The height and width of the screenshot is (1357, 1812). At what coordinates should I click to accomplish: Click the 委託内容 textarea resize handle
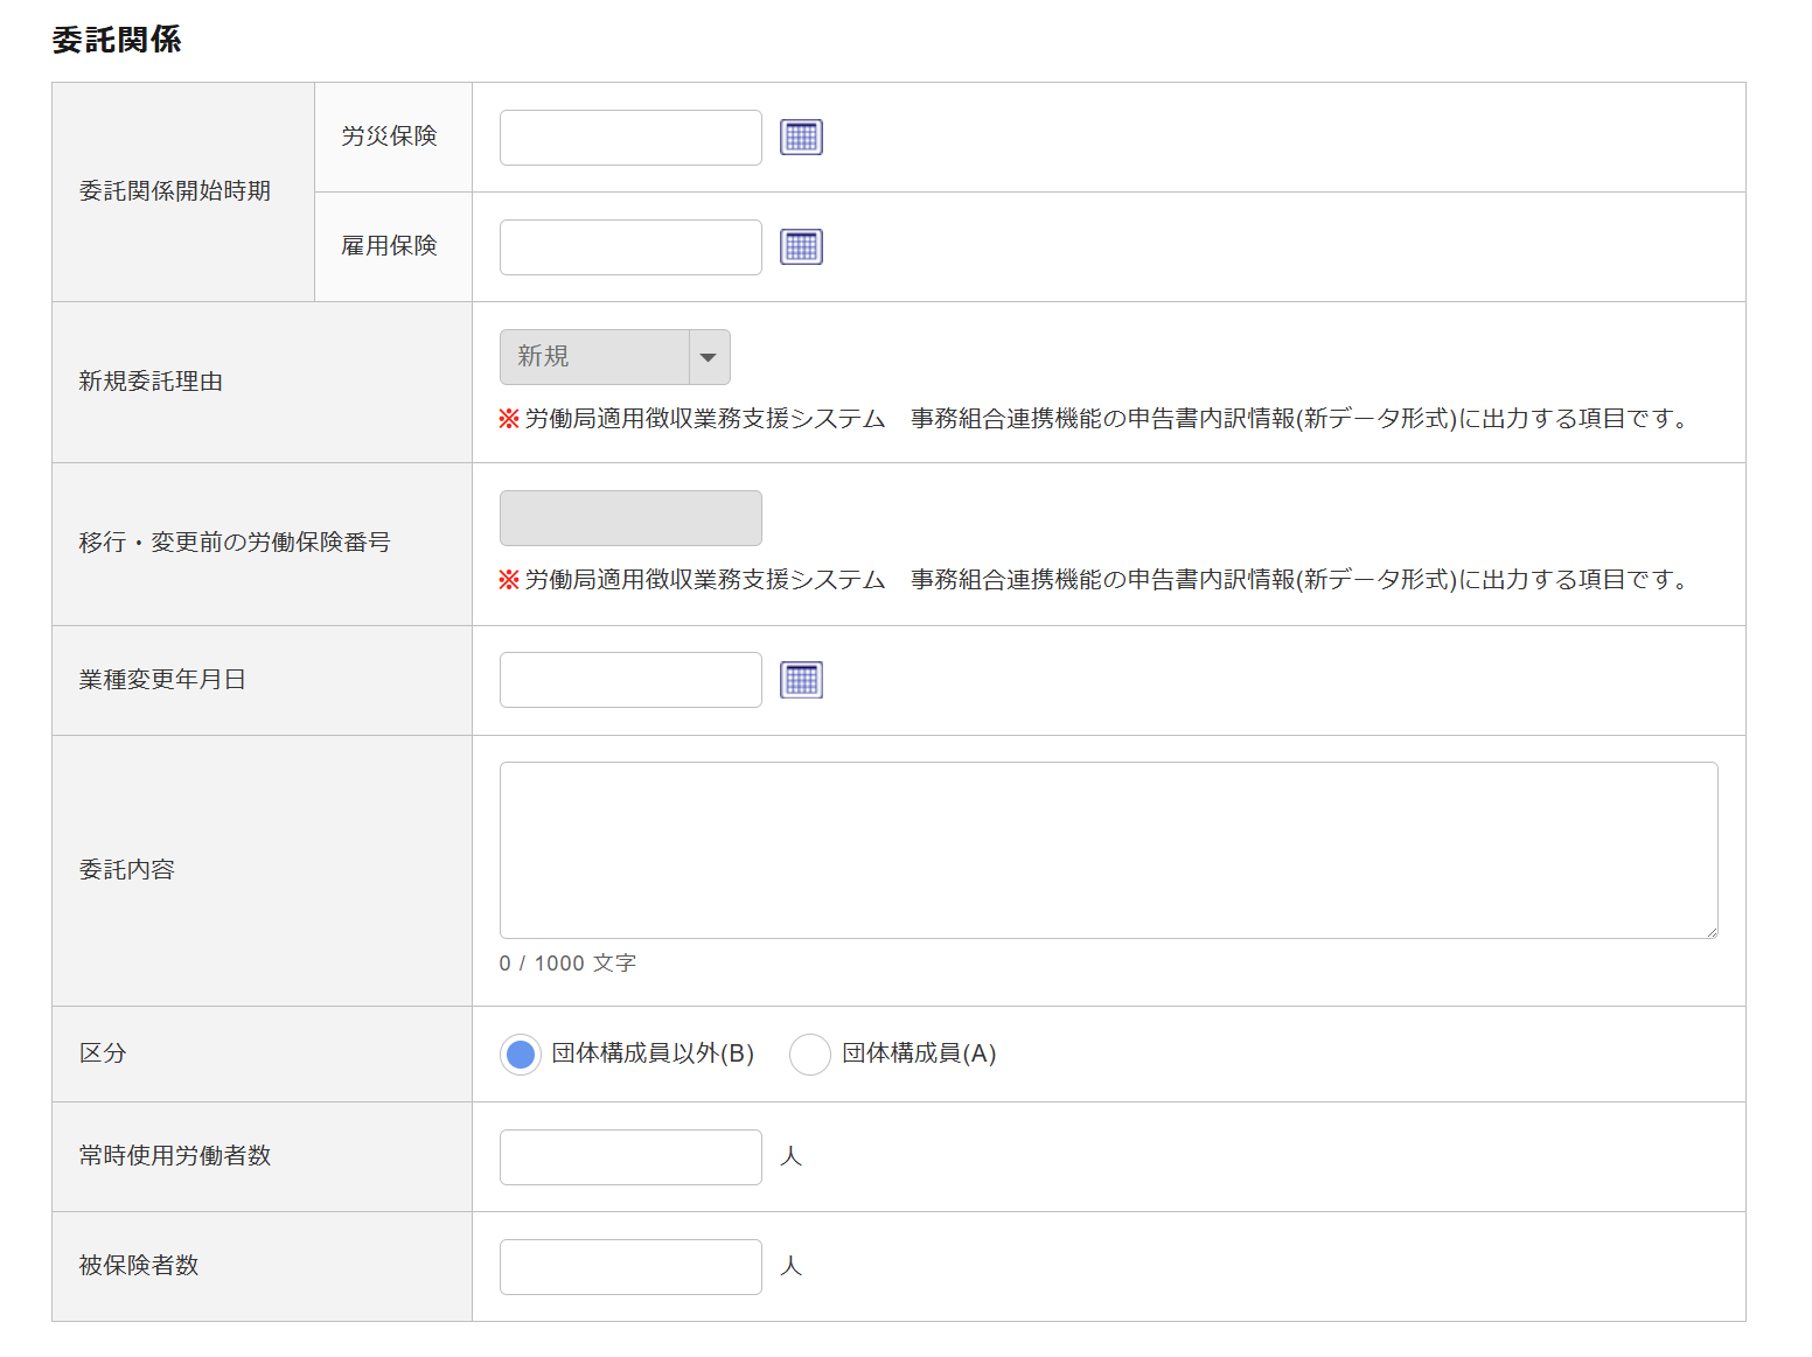click(1711, 932)
